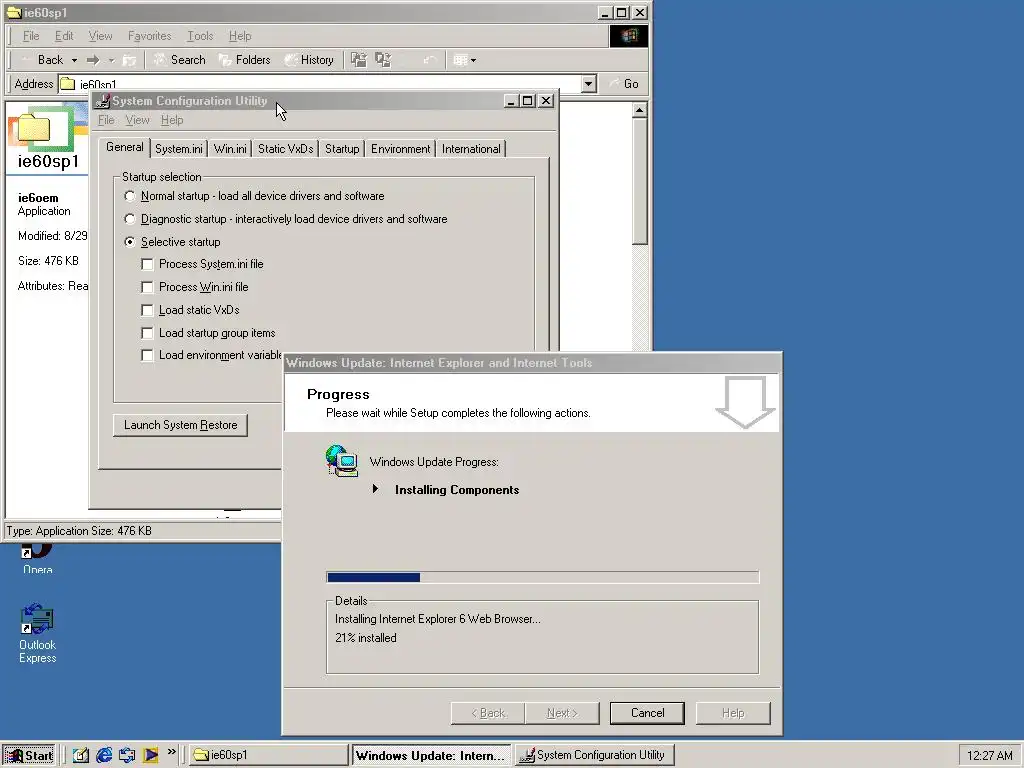Click the Move To icon in the toolbar
This screenshot has height=768, width=1024.
point(359,60)
